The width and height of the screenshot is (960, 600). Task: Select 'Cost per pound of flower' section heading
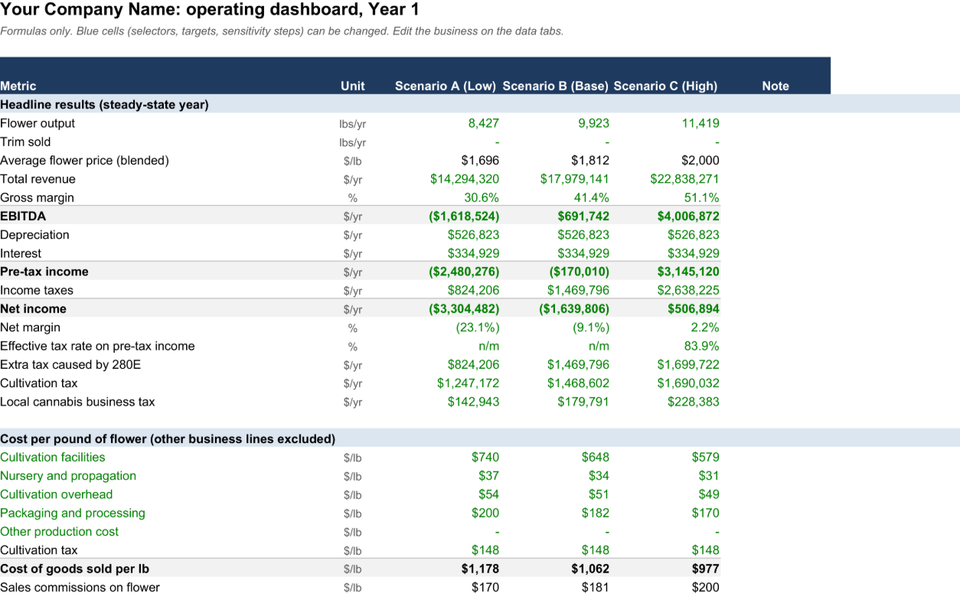(168, 439)
